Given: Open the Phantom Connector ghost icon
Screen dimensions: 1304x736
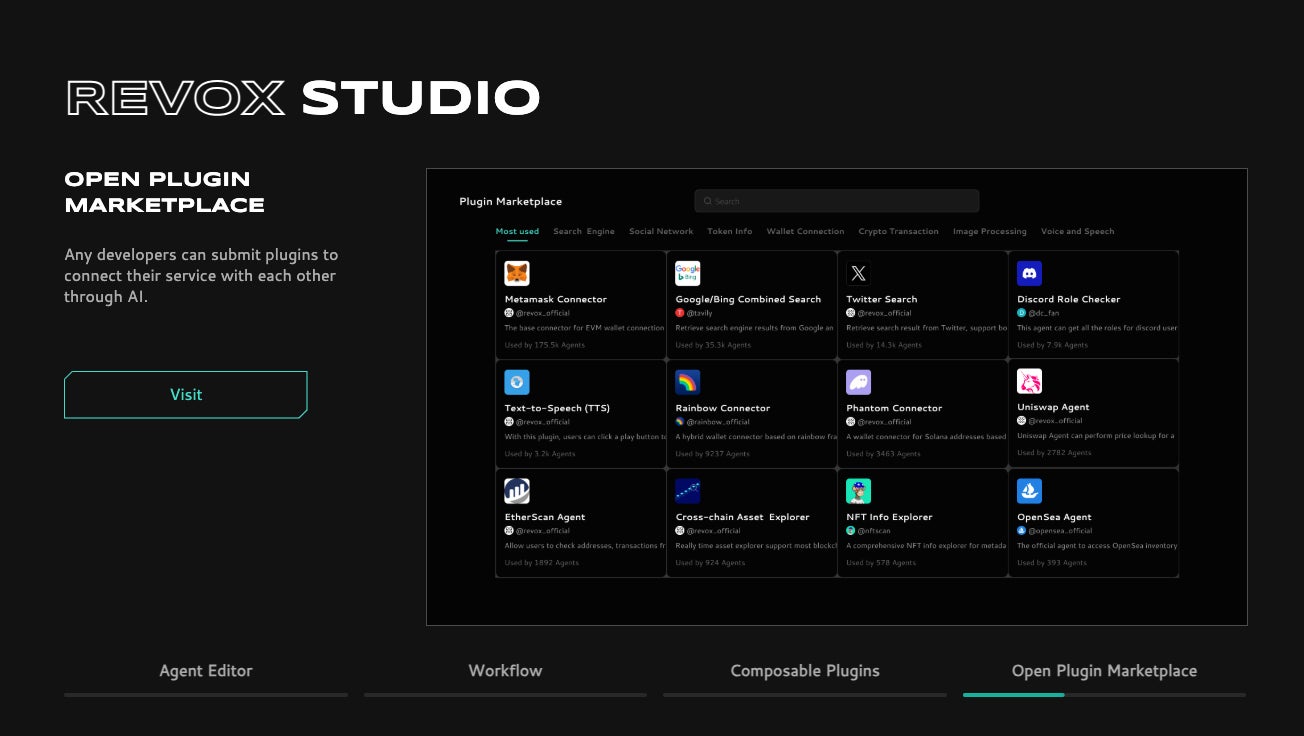Looking at the screenshot, I should click(x=859, y=382).
